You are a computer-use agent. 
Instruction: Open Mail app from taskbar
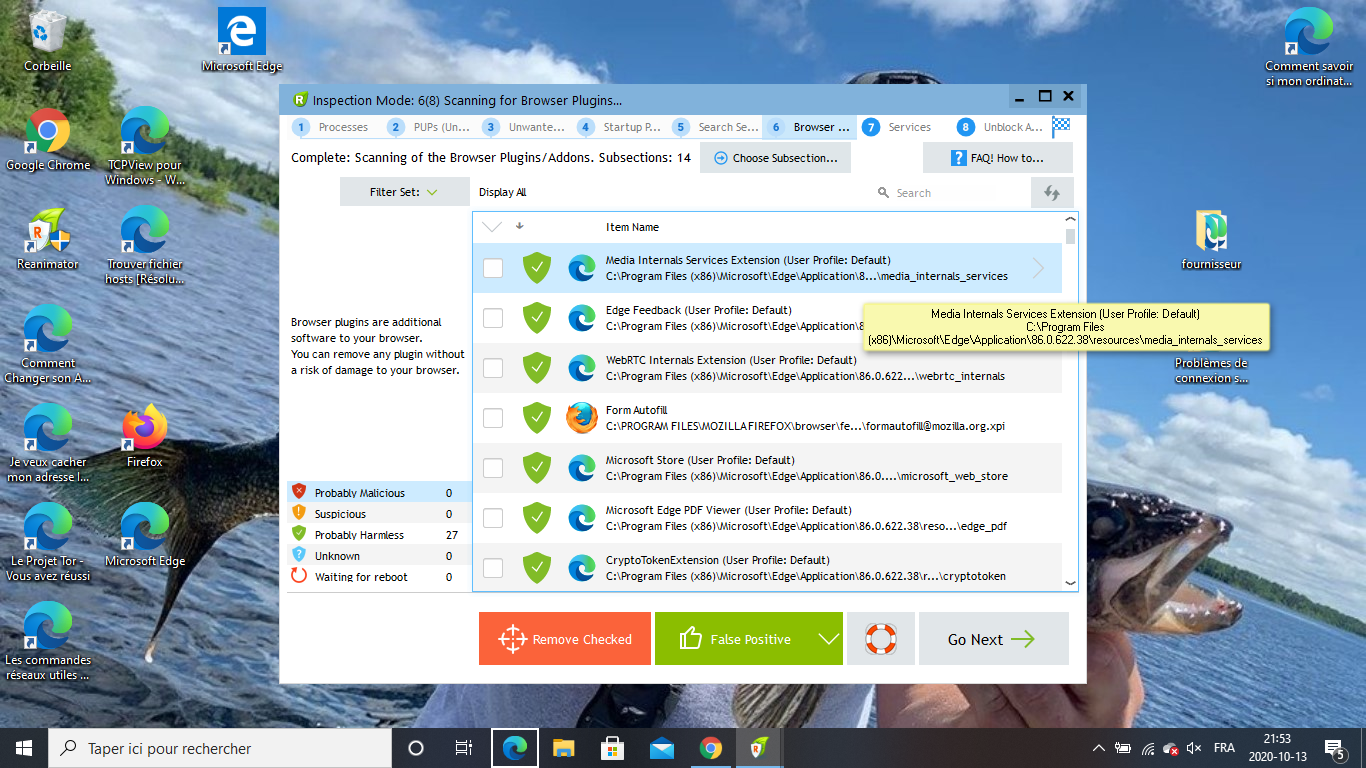pos(662,748)
